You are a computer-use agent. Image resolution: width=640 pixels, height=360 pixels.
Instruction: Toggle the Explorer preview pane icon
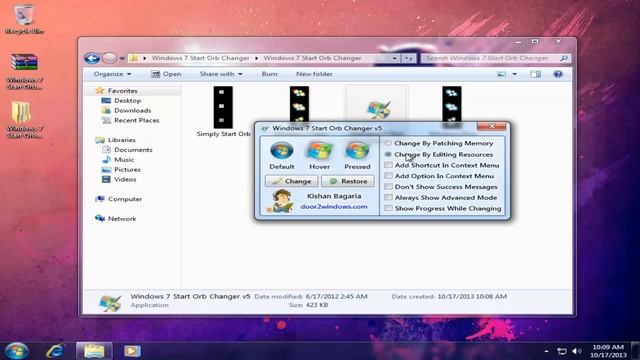coord(536,74)
